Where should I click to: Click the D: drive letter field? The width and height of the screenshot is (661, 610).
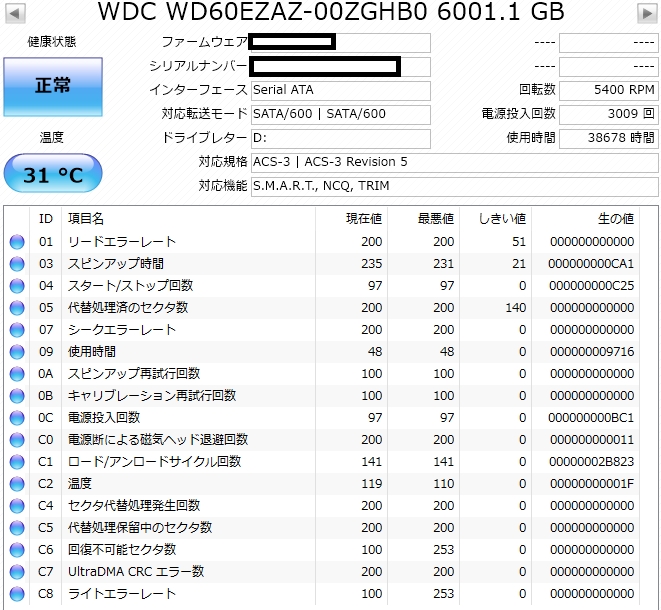point(341,138)
